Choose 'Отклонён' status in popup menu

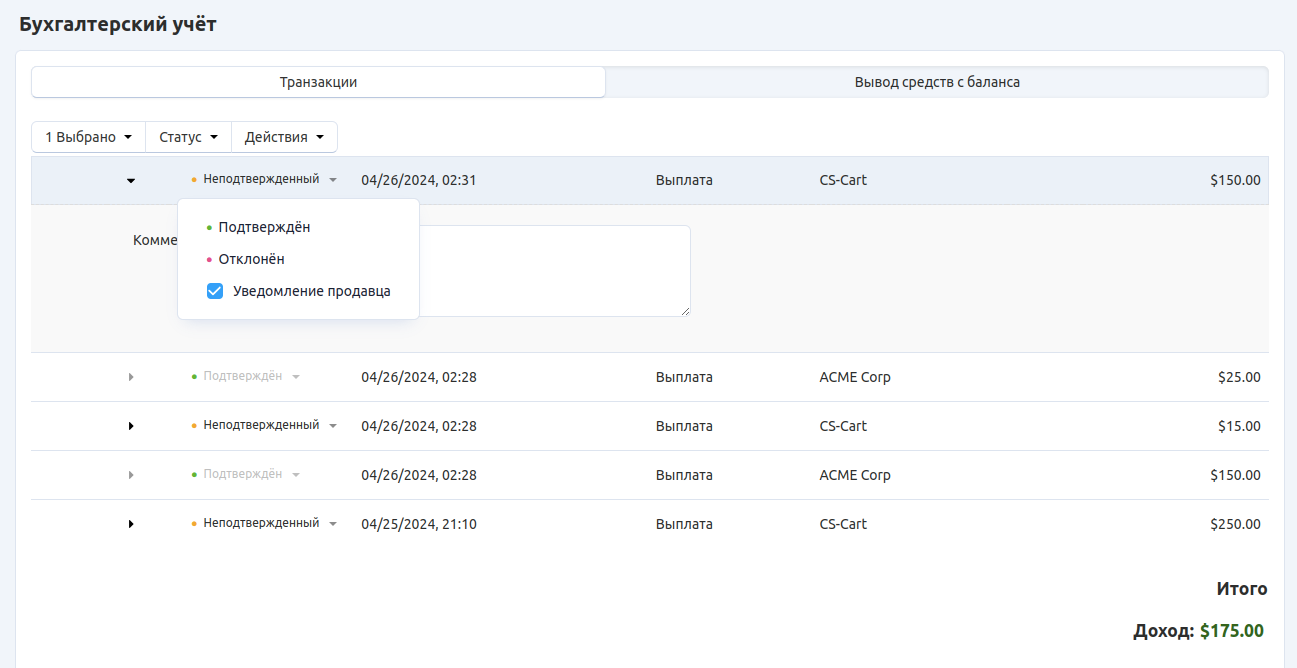(251, 259)
